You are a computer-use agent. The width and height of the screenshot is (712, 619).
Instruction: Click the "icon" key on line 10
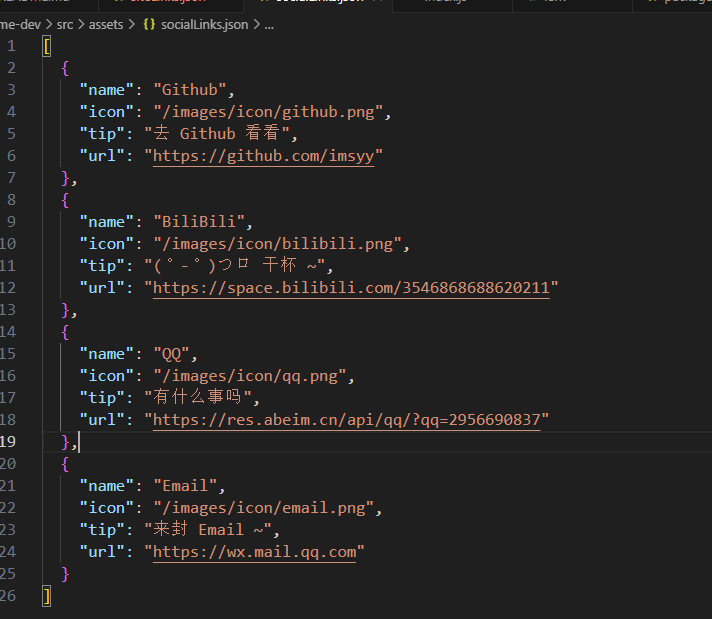(107, 244)
